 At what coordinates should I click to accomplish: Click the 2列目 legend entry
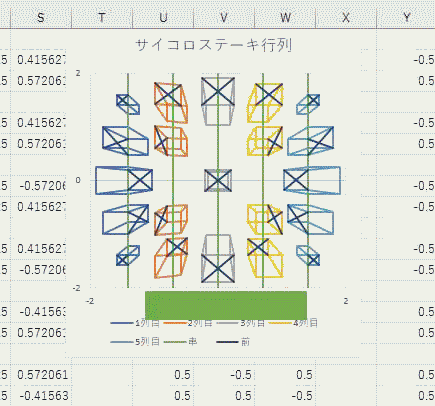[x=187, y=323]
